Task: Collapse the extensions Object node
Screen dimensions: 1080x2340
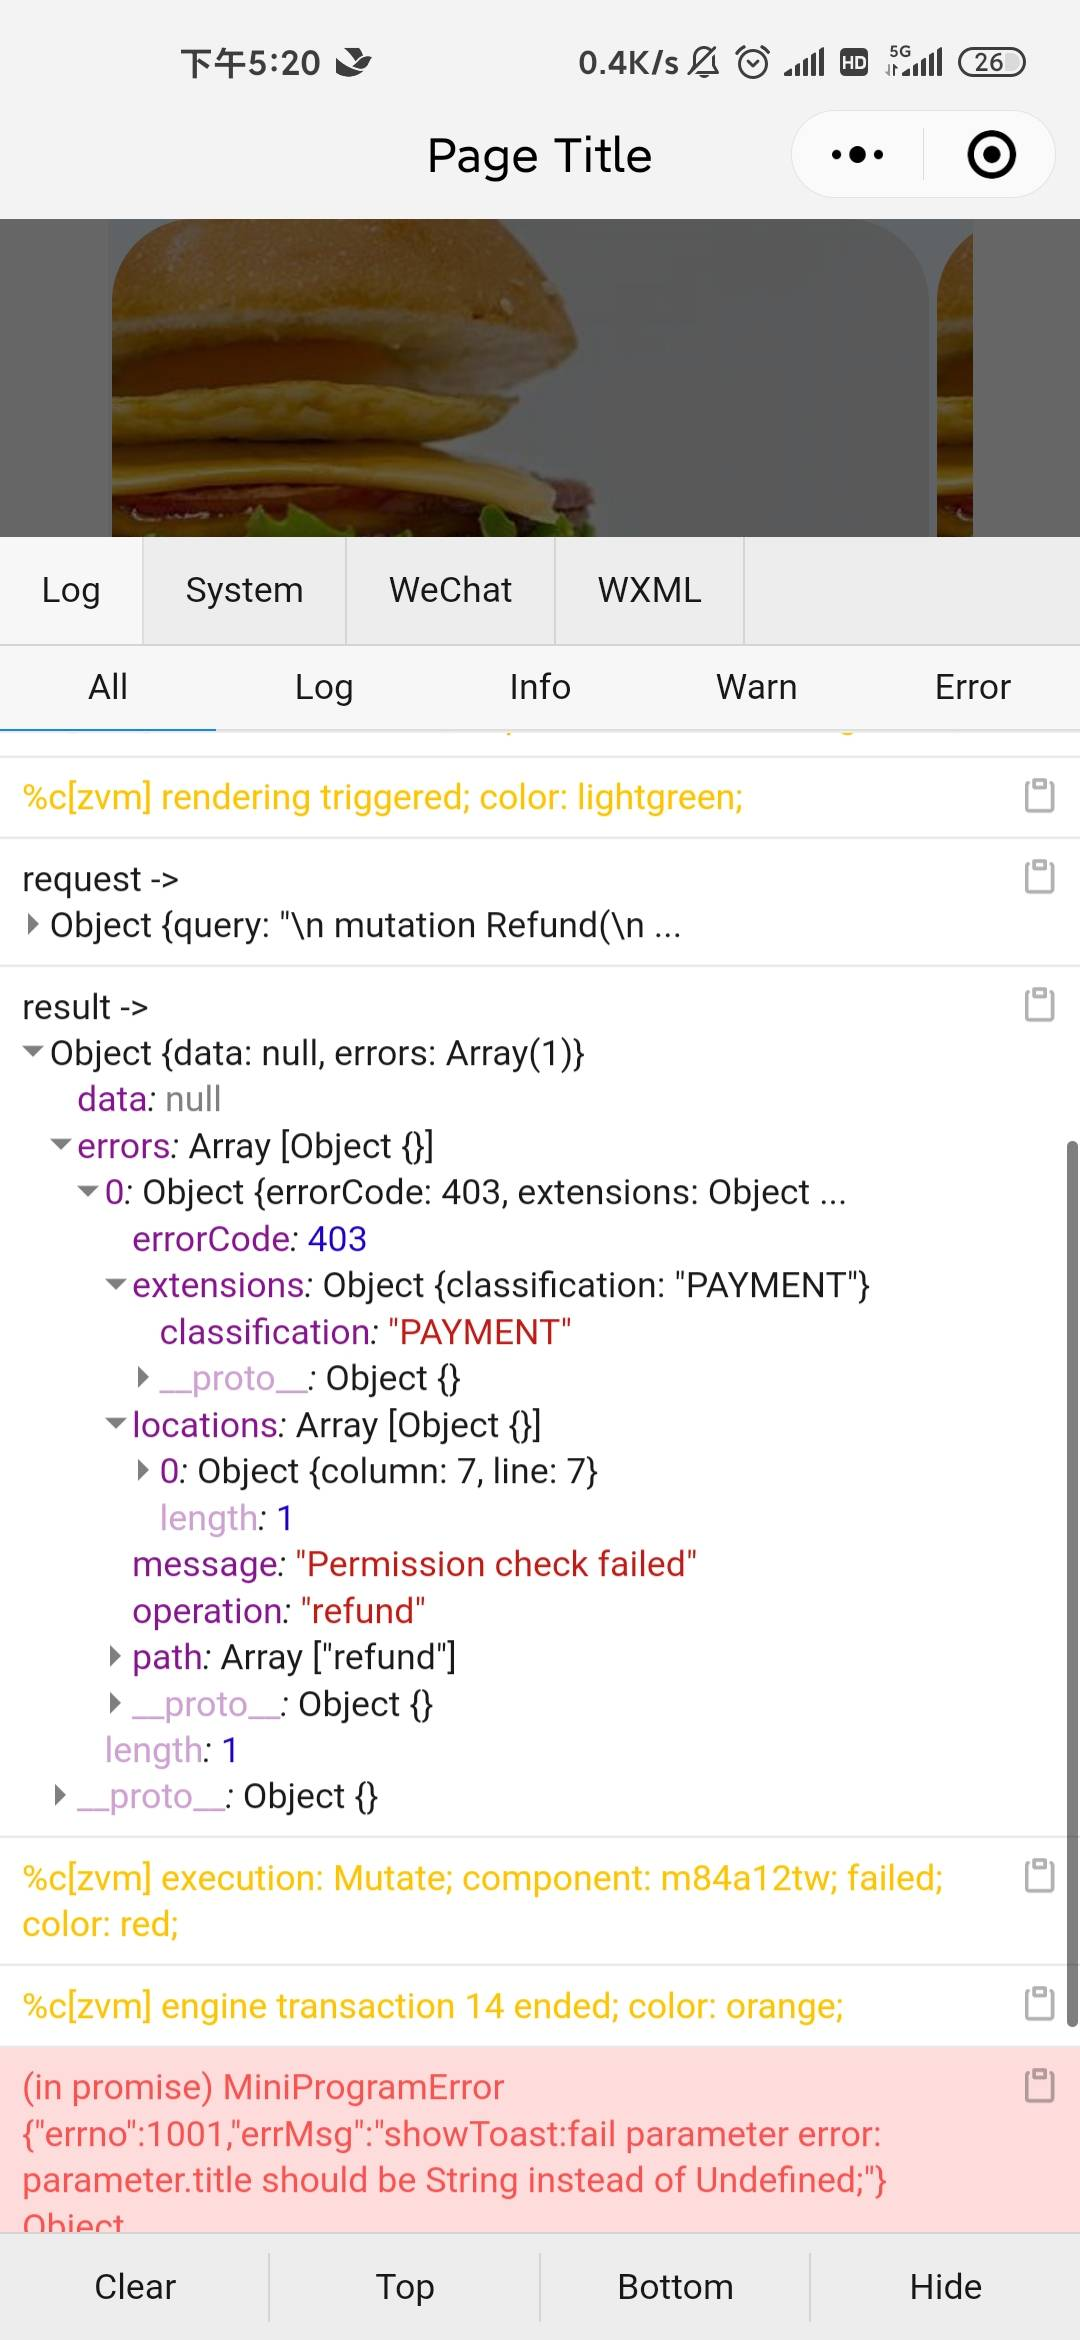Action: pos(116,1285)
